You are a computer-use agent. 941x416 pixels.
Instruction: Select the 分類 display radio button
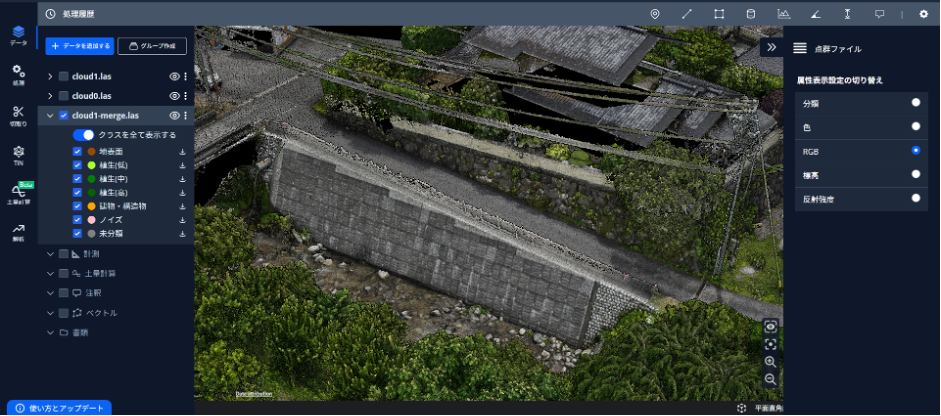click(915, 102)
